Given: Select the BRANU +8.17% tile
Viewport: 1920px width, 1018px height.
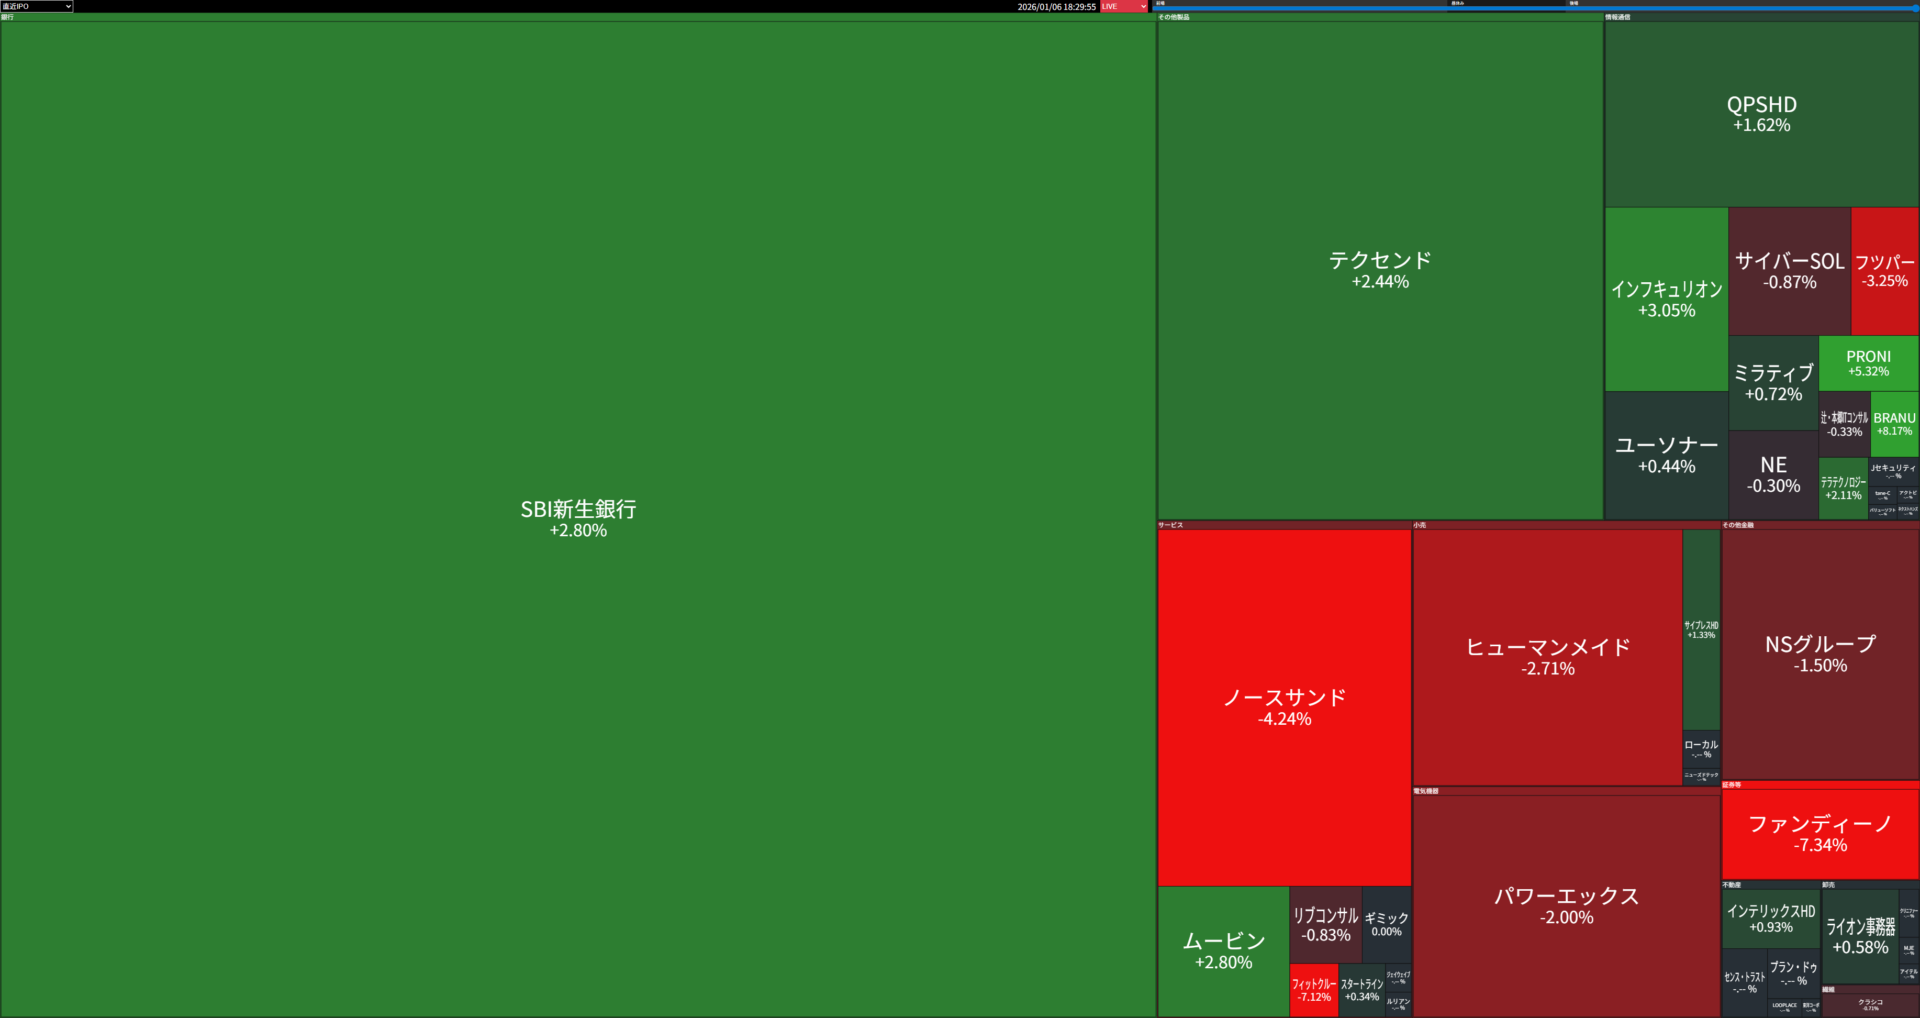Looking at the screenshot, I should (1894, 424).
